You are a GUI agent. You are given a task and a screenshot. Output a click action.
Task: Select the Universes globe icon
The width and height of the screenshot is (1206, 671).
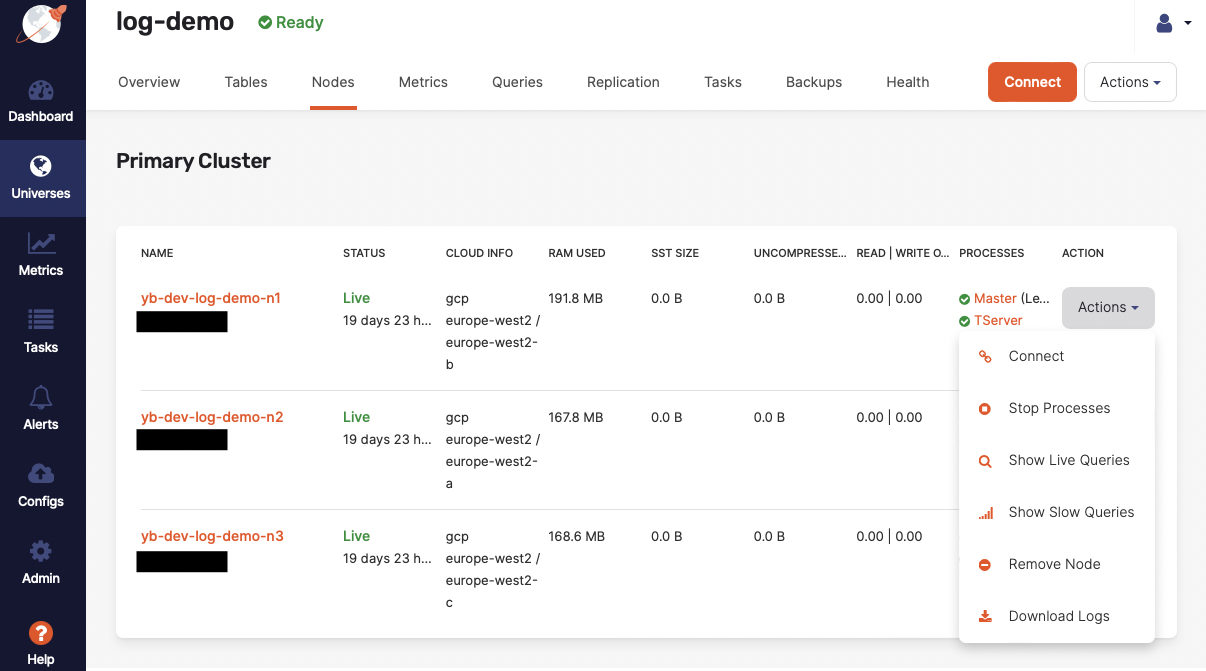[41, 166]
